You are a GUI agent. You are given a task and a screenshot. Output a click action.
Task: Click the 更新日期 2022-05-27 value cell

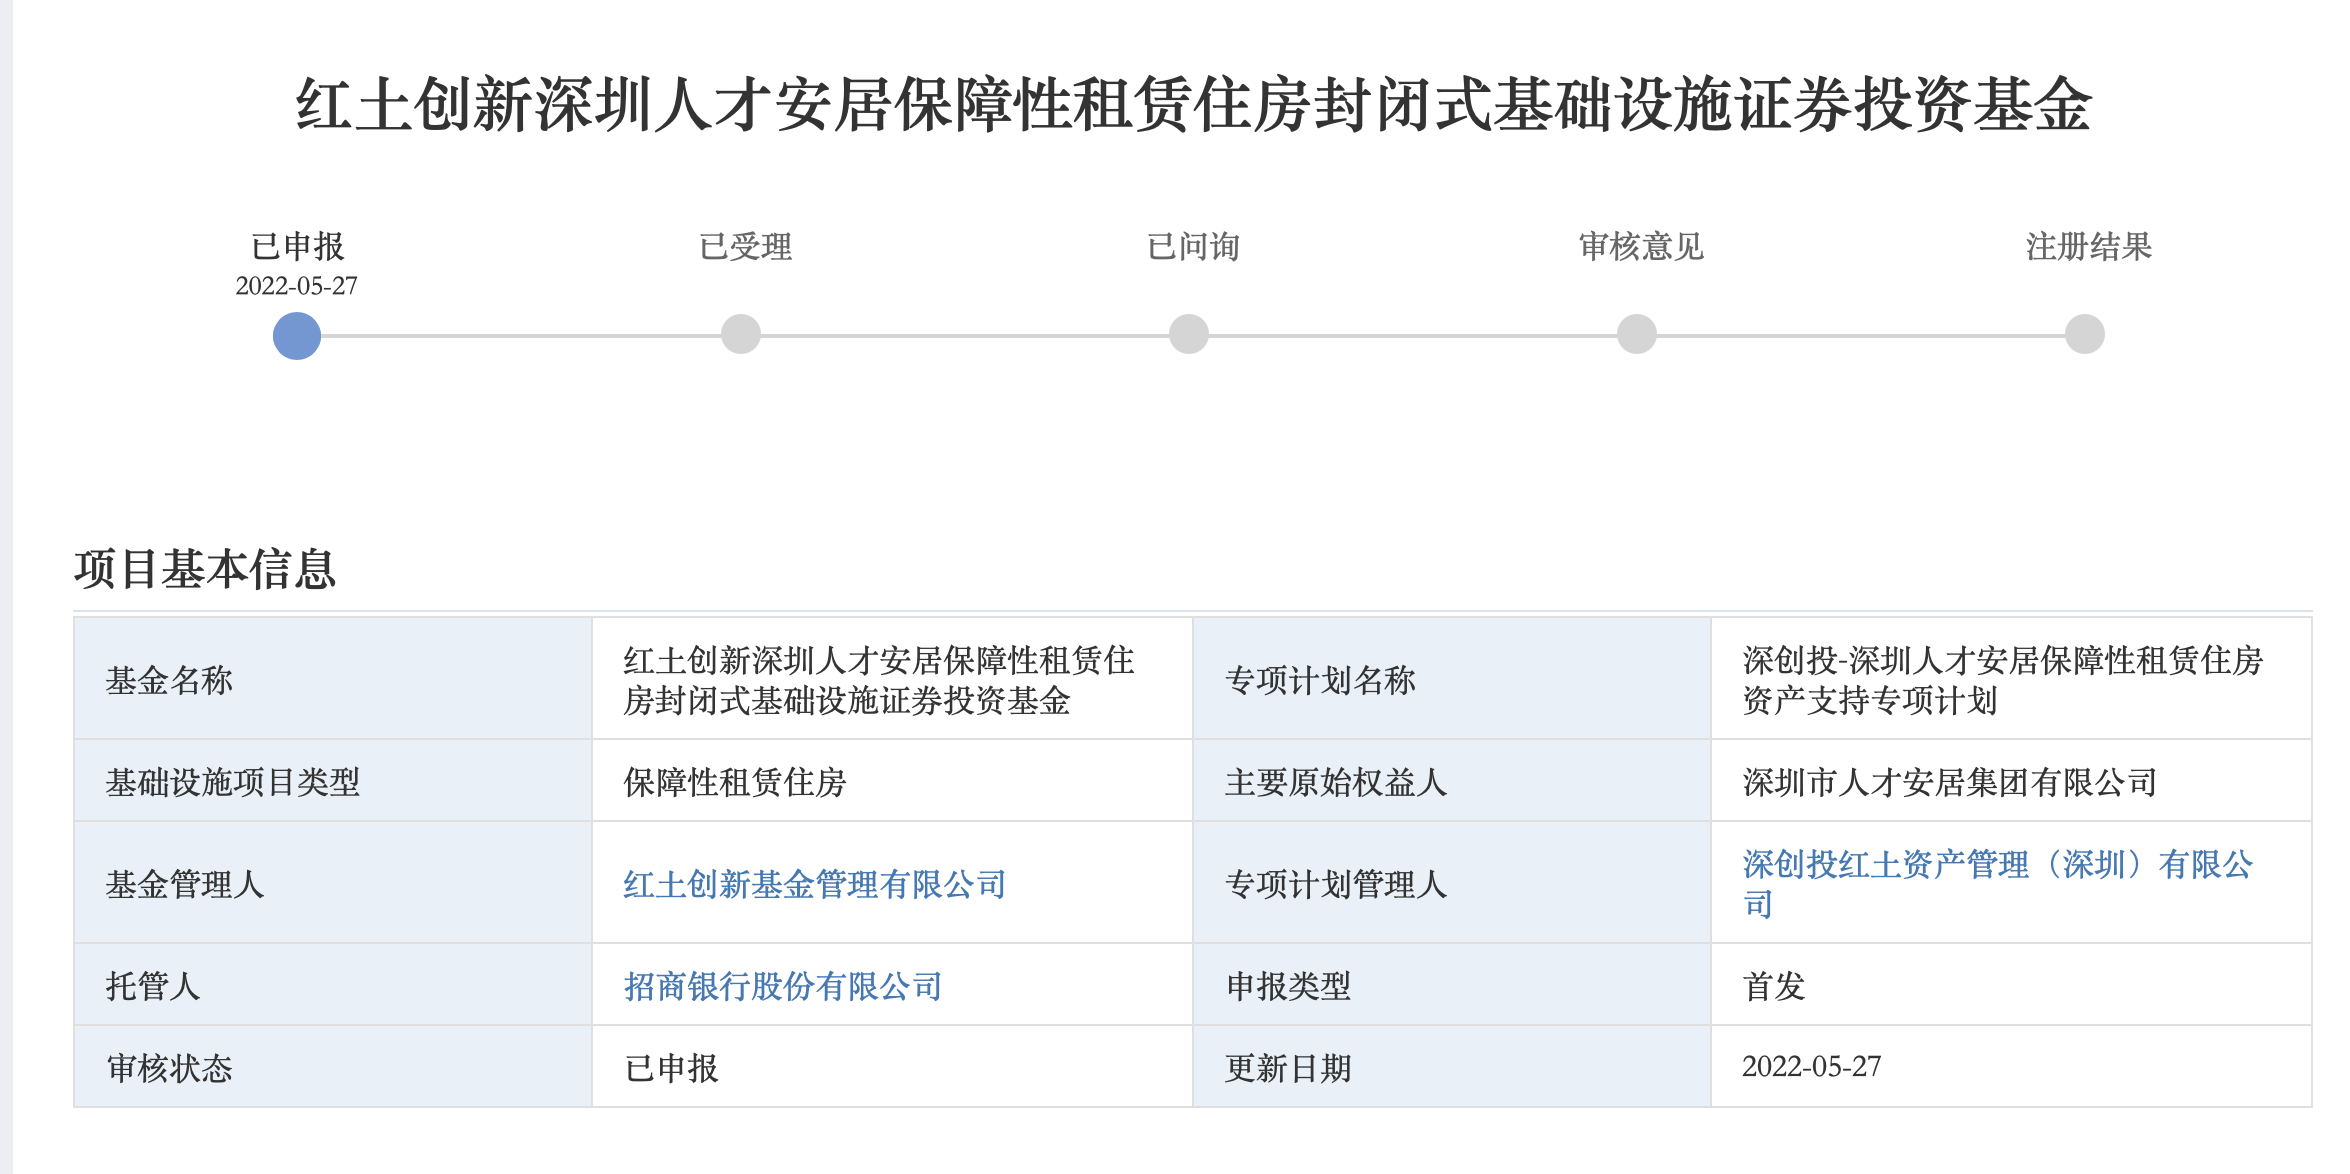pos(1811,1067)
